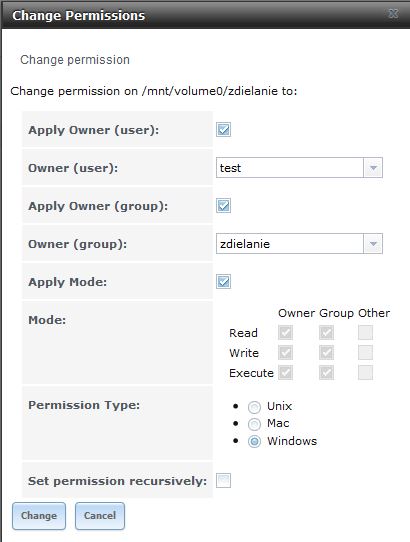This screenshot has width=410, height=542.
Task: Uncheck the Apply Mode checkbox
Action: tap(223, 281)
